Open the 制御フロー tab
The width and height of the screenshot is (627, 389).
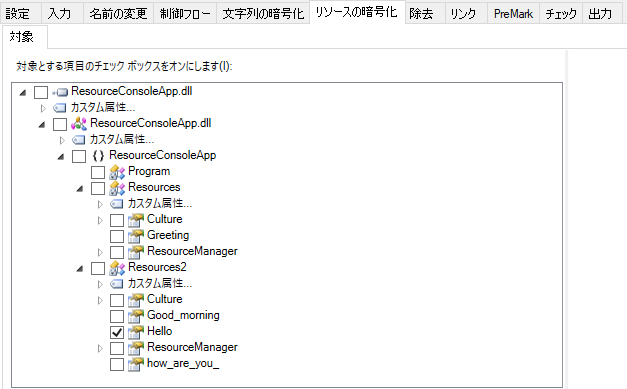point(185,14)
